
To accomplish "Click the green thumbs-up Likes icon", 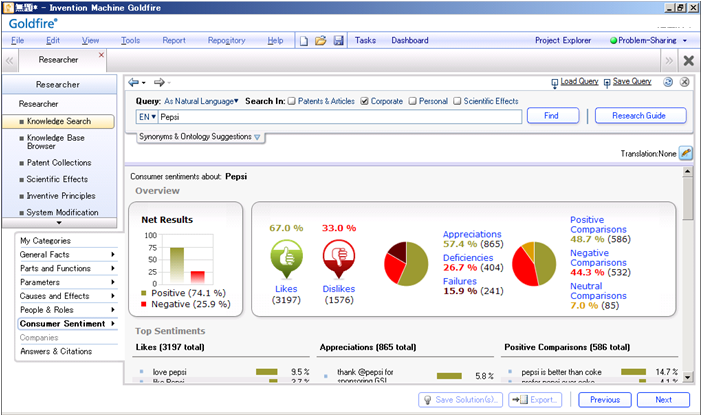I will point(287,258).
